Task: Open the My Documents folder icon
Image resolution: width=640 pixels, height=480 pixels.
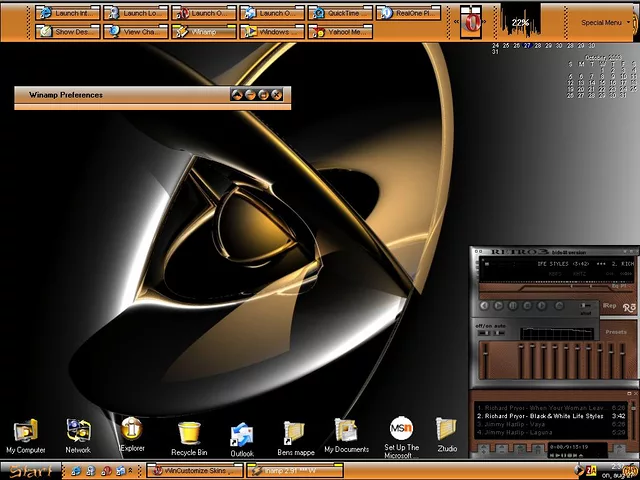Action: [x=346, y=432]
